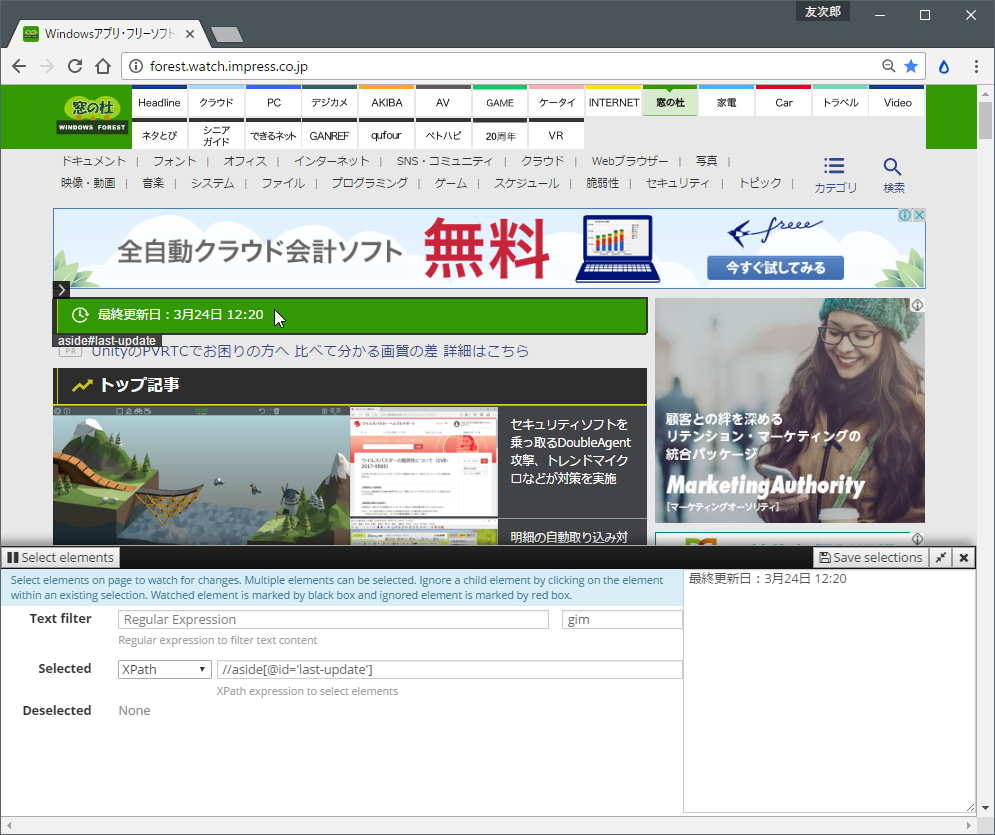Open site search via the 検索 magnifier icon
The height and width of the screenshot is (835, 995).
click(x=891, y=167)
